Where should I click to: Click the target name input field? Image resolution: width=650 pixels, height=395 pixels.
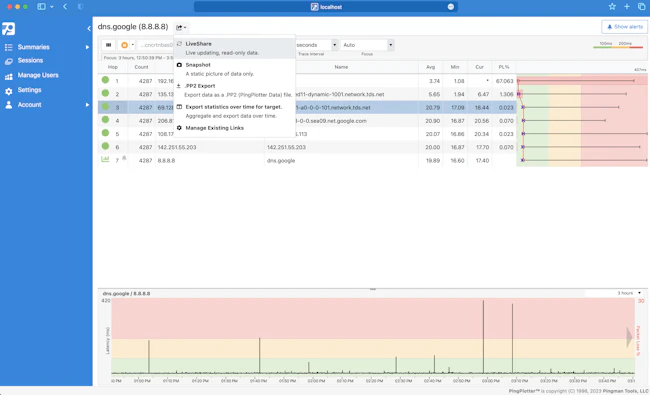pos(156,45)
